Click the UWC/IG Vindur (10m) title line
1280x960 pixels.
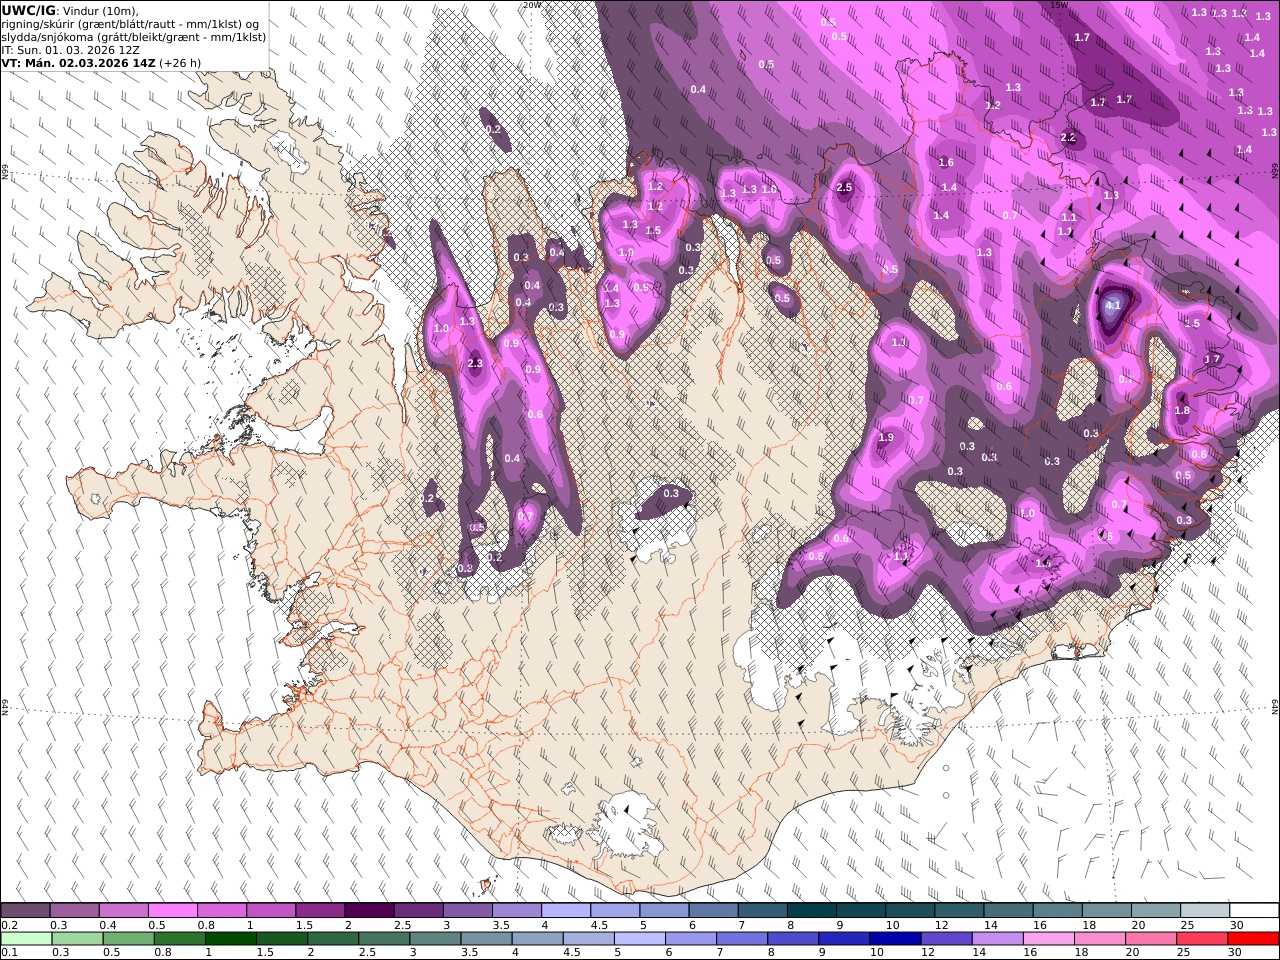click(x=70, y=11)
